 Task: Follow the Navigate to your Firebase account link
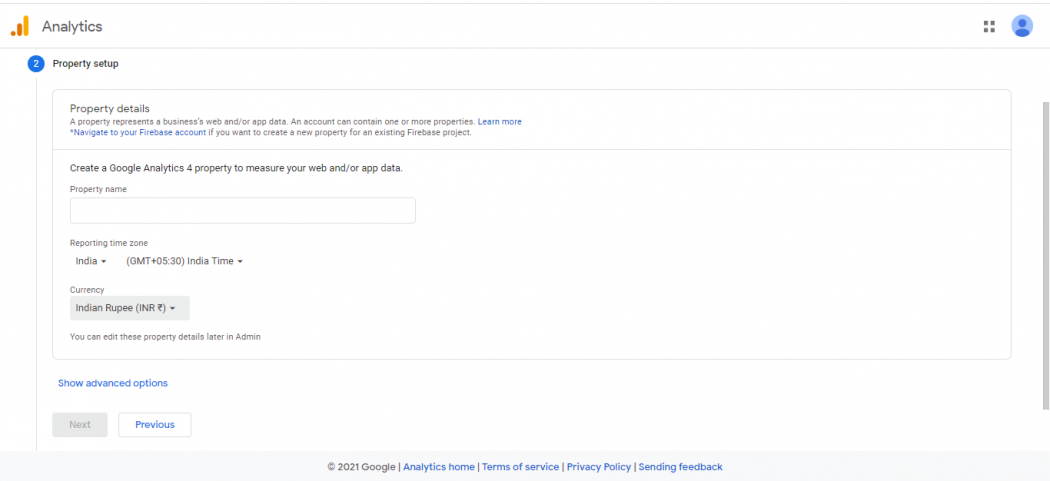(138, 133)
